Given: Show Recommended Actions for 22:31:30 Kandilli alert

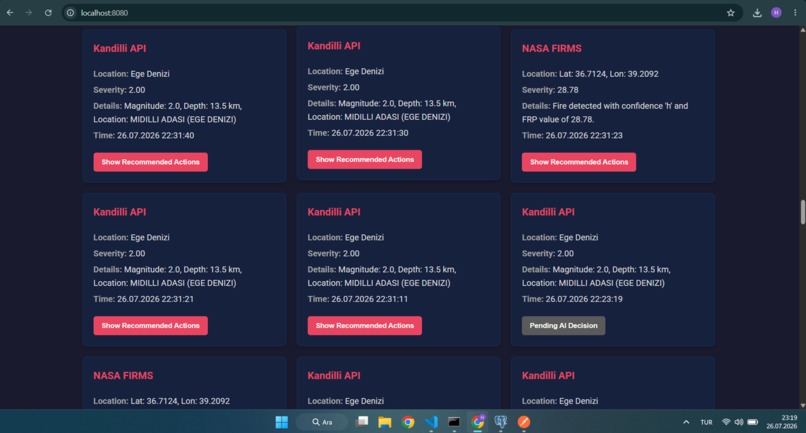Looking at the screenshot, I should tap(364, 159).
